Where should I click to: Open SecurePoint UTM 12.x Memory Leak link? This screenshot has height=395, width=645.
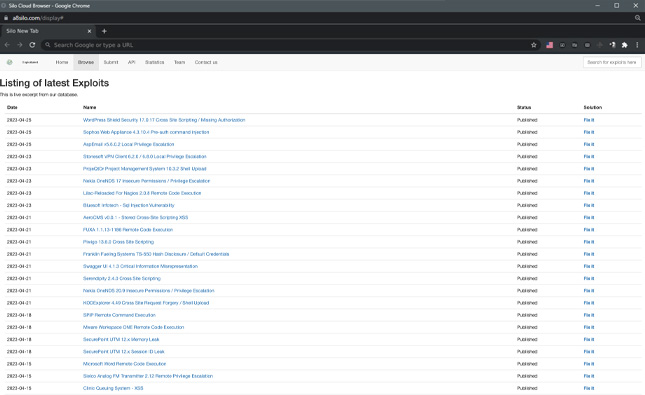click(121, 339)
